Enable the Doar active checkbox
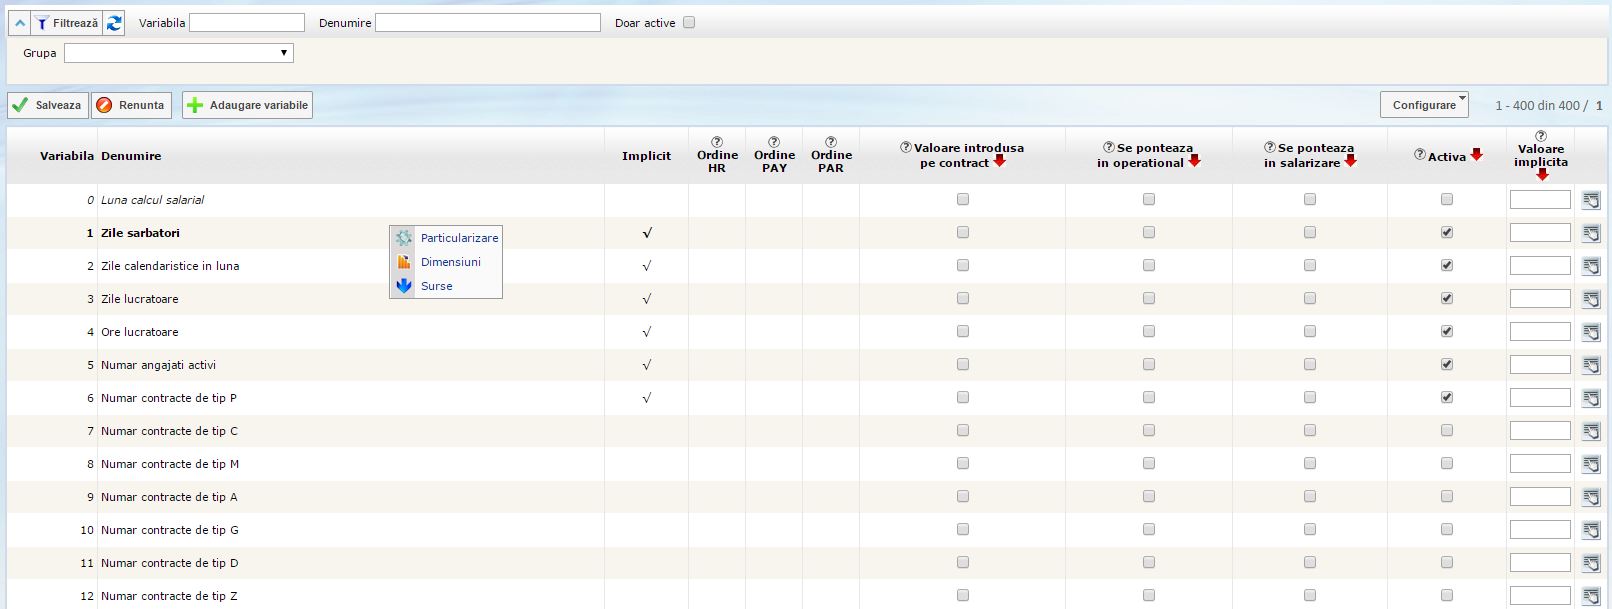 689,22
